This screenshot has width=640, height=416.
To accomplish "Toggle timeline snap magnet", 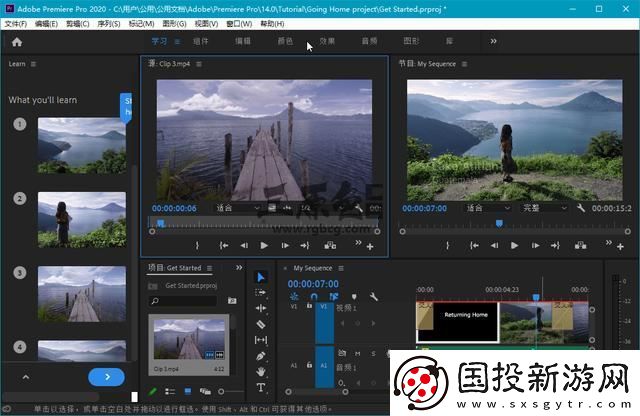I will (314, 297).
